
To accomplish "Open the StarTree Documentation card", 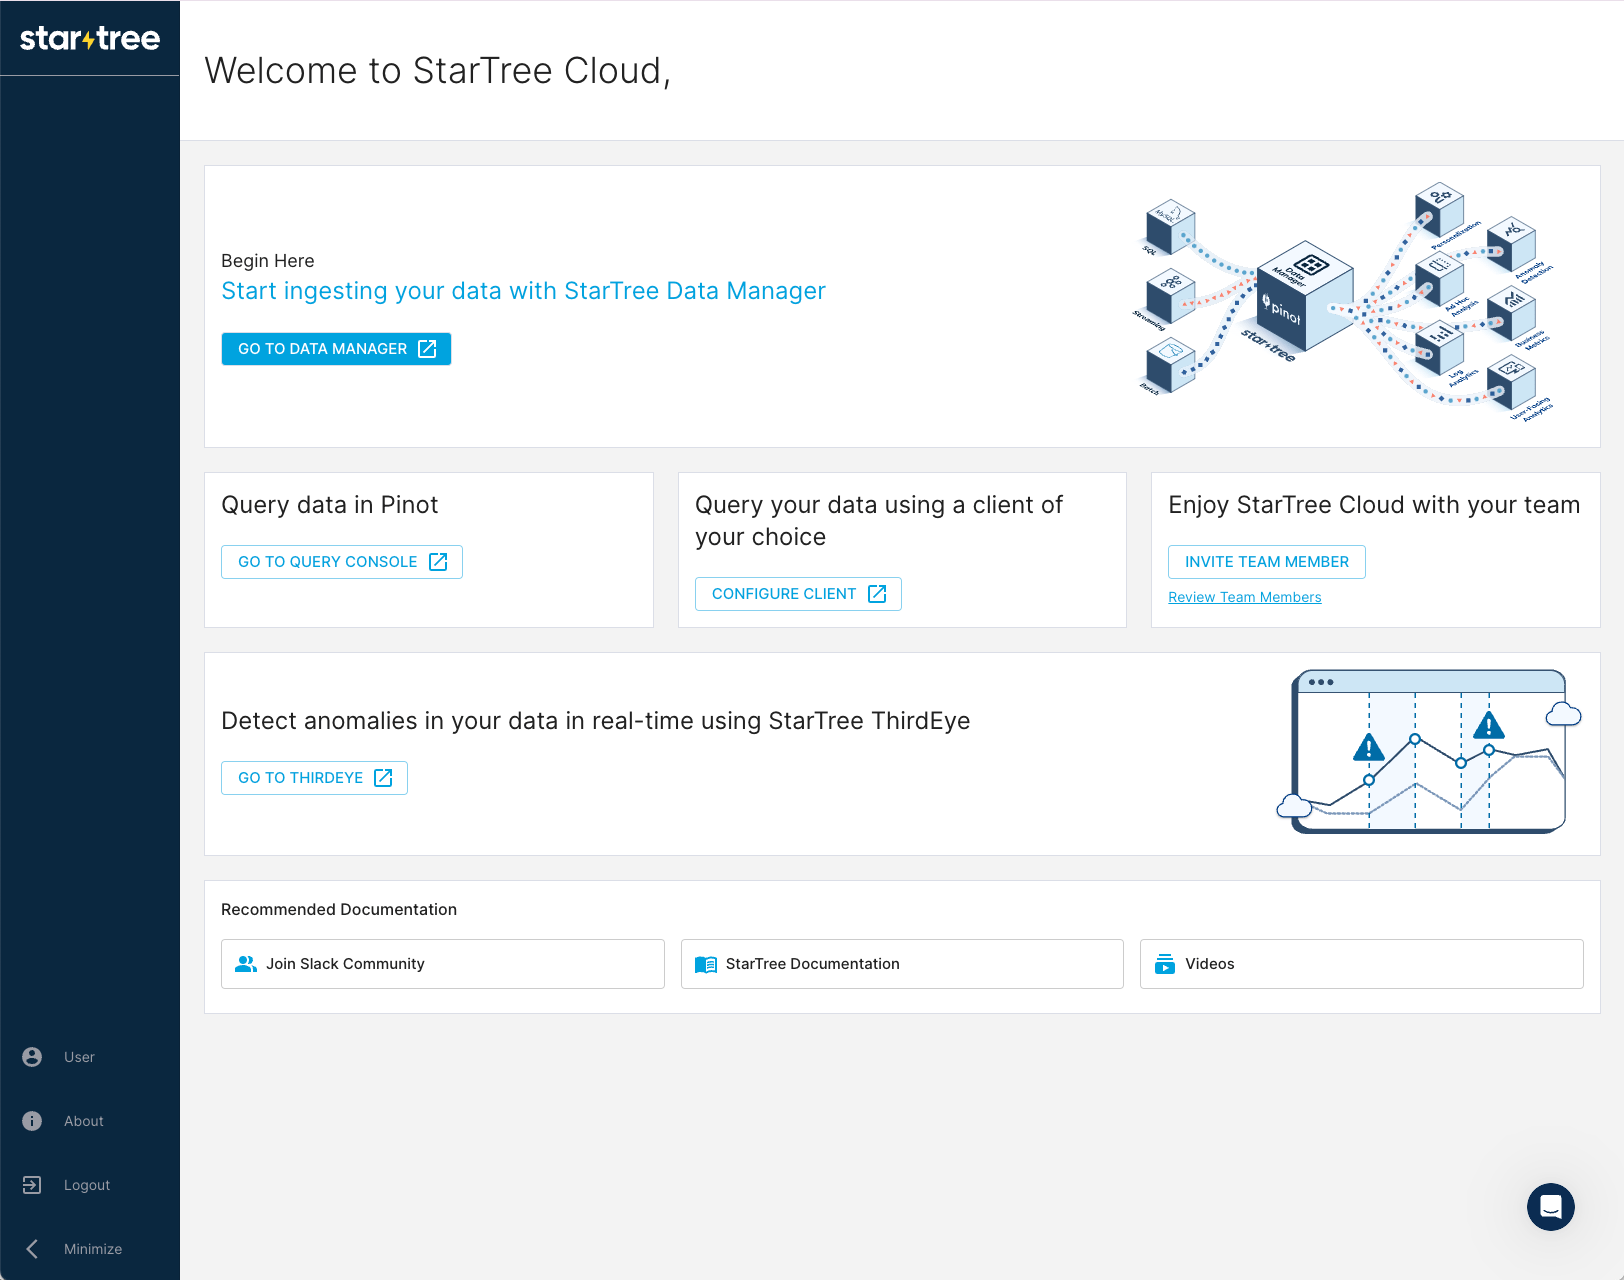I will (x=902, y=964).
